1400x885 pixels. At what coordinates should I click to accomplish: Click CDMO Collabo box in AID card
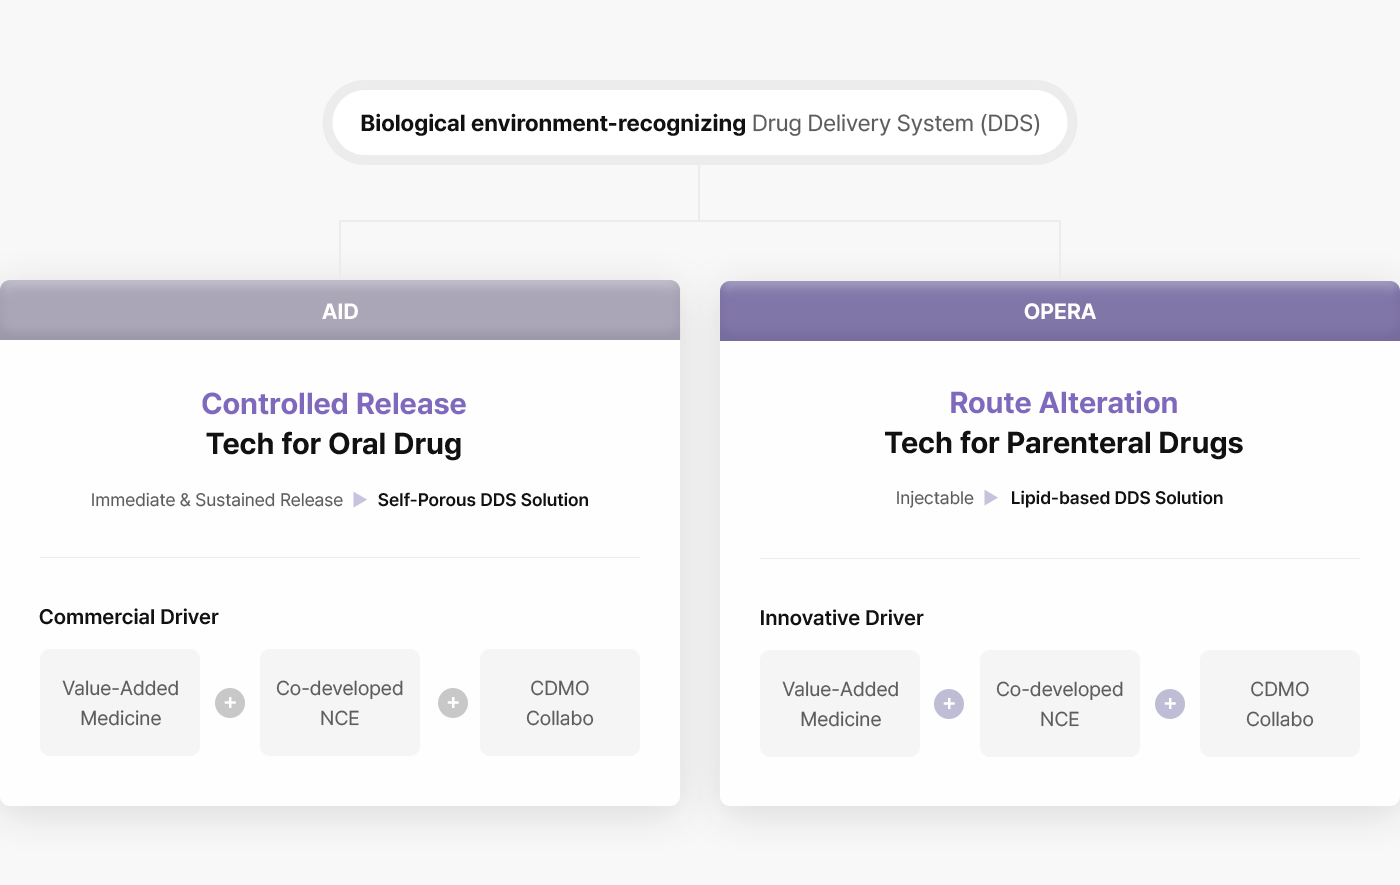tap(560, 703)
